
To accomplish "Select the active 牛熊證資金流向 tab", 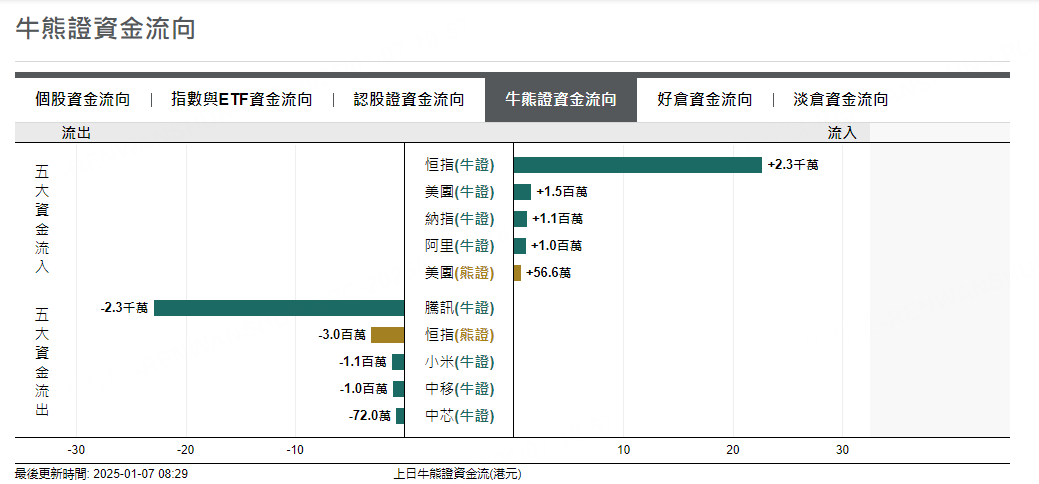I will pyautogui.click(x=561, y=100).
